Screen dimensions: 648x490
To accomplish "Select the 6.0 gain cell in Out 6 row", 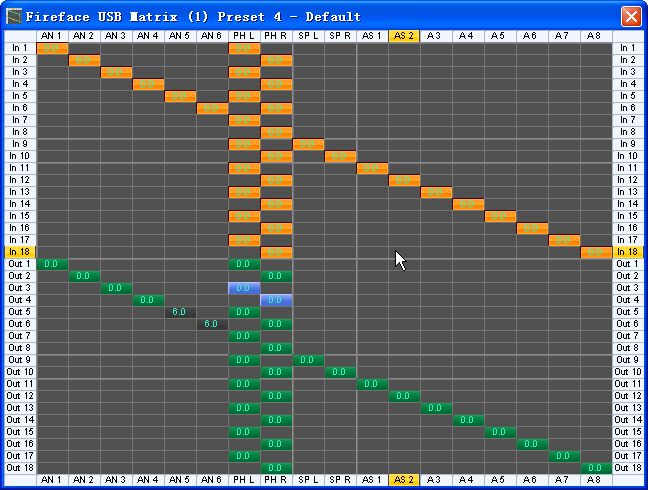I will 212,324.
